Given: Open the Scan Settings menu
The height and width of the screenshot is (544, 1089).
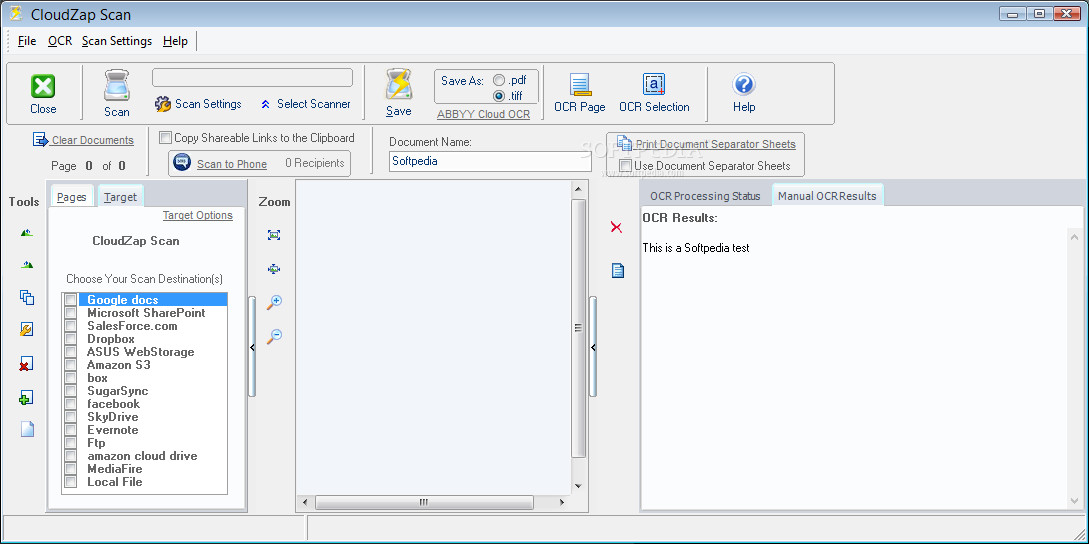Looking at the screenshot, I should pos(117,41).
